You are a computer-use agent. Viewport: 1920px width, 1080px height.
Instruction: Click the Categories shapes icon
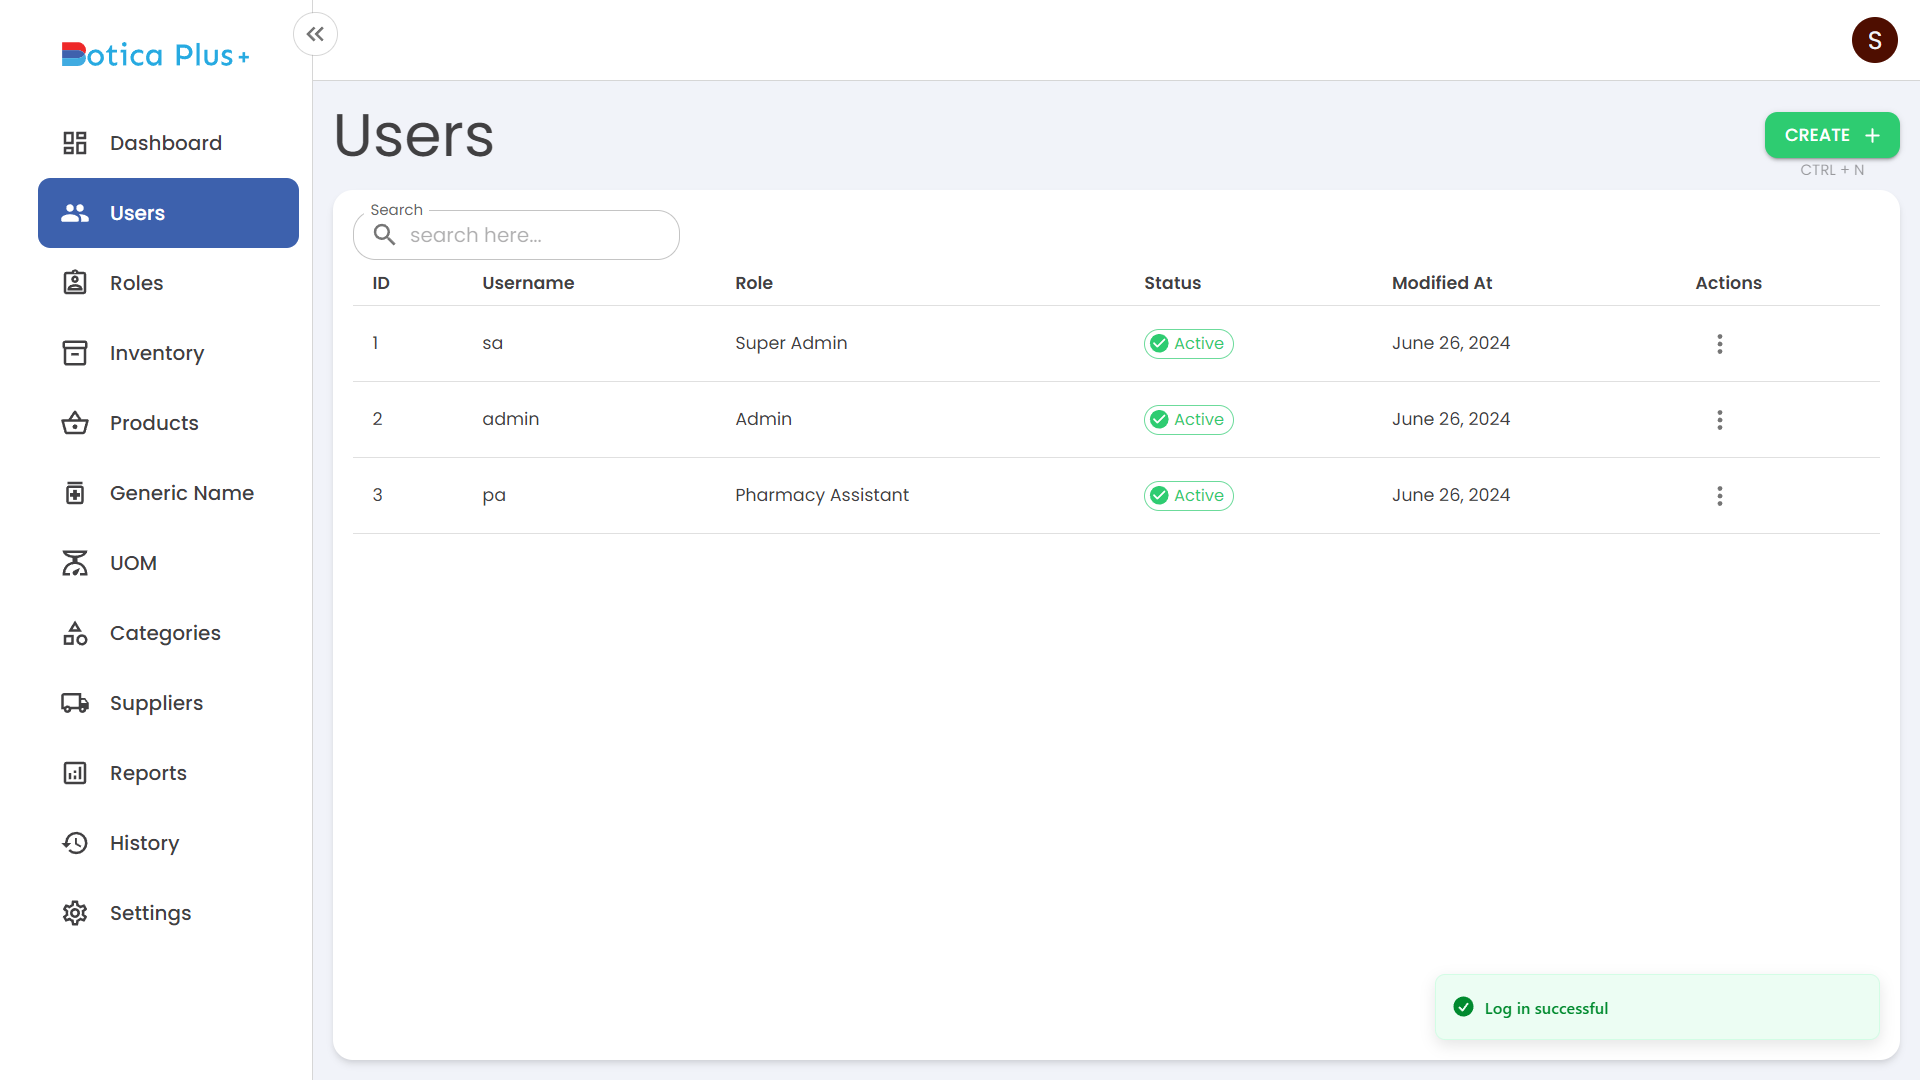pos(75,633)
